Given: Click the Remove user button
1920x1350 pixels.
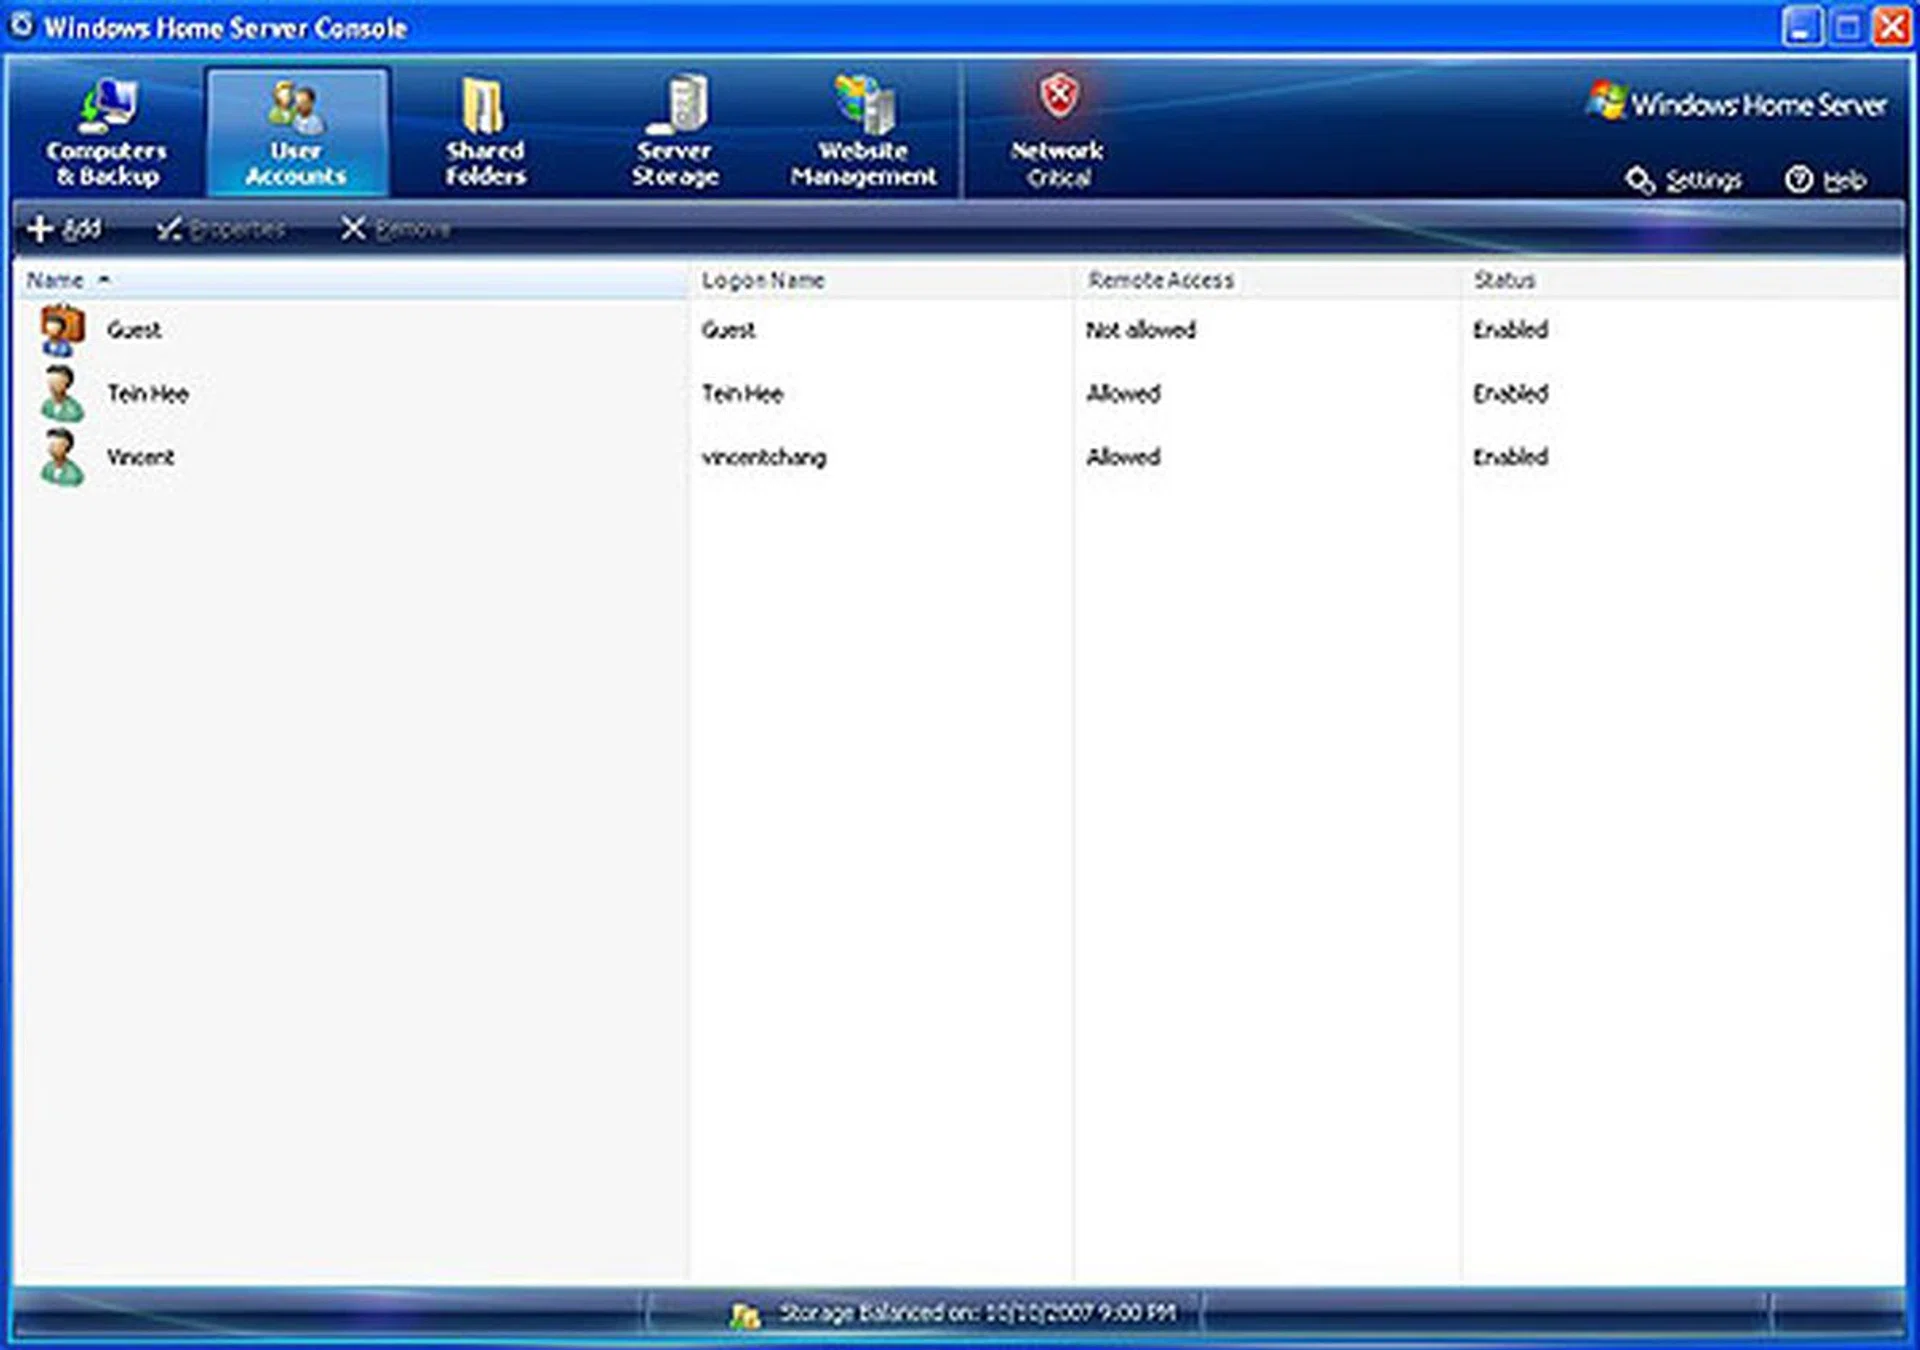Looking at the screenshot, I should pos(398,228).
